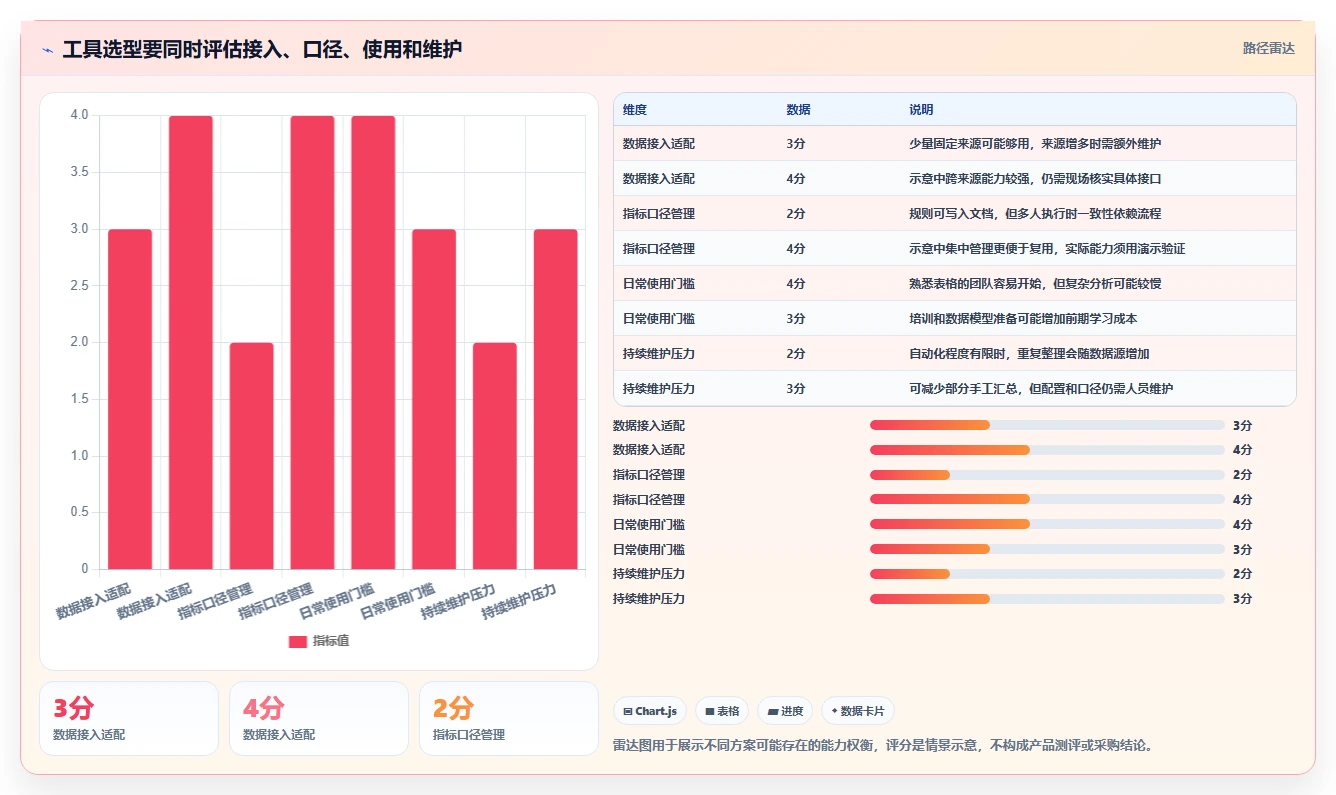Click the 持续维护压力 progress bar showing 3分
1336x795 pixels.
1047,599
